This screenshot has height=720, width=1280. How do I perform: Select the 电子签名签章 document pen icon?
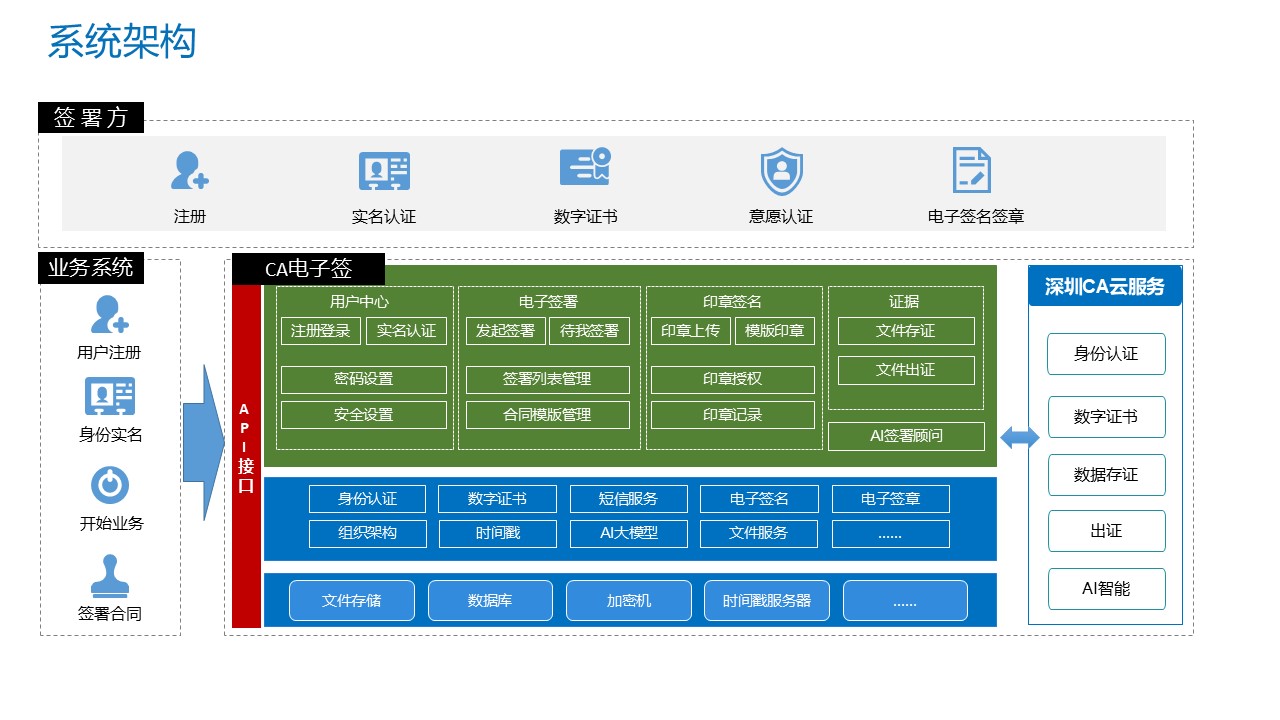pos(971,170)
